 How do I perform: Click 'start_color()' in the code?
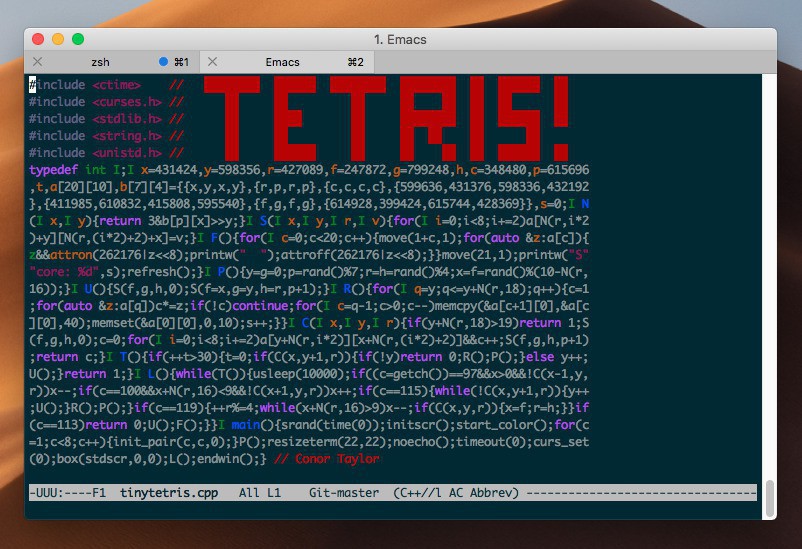click(501, 425)
